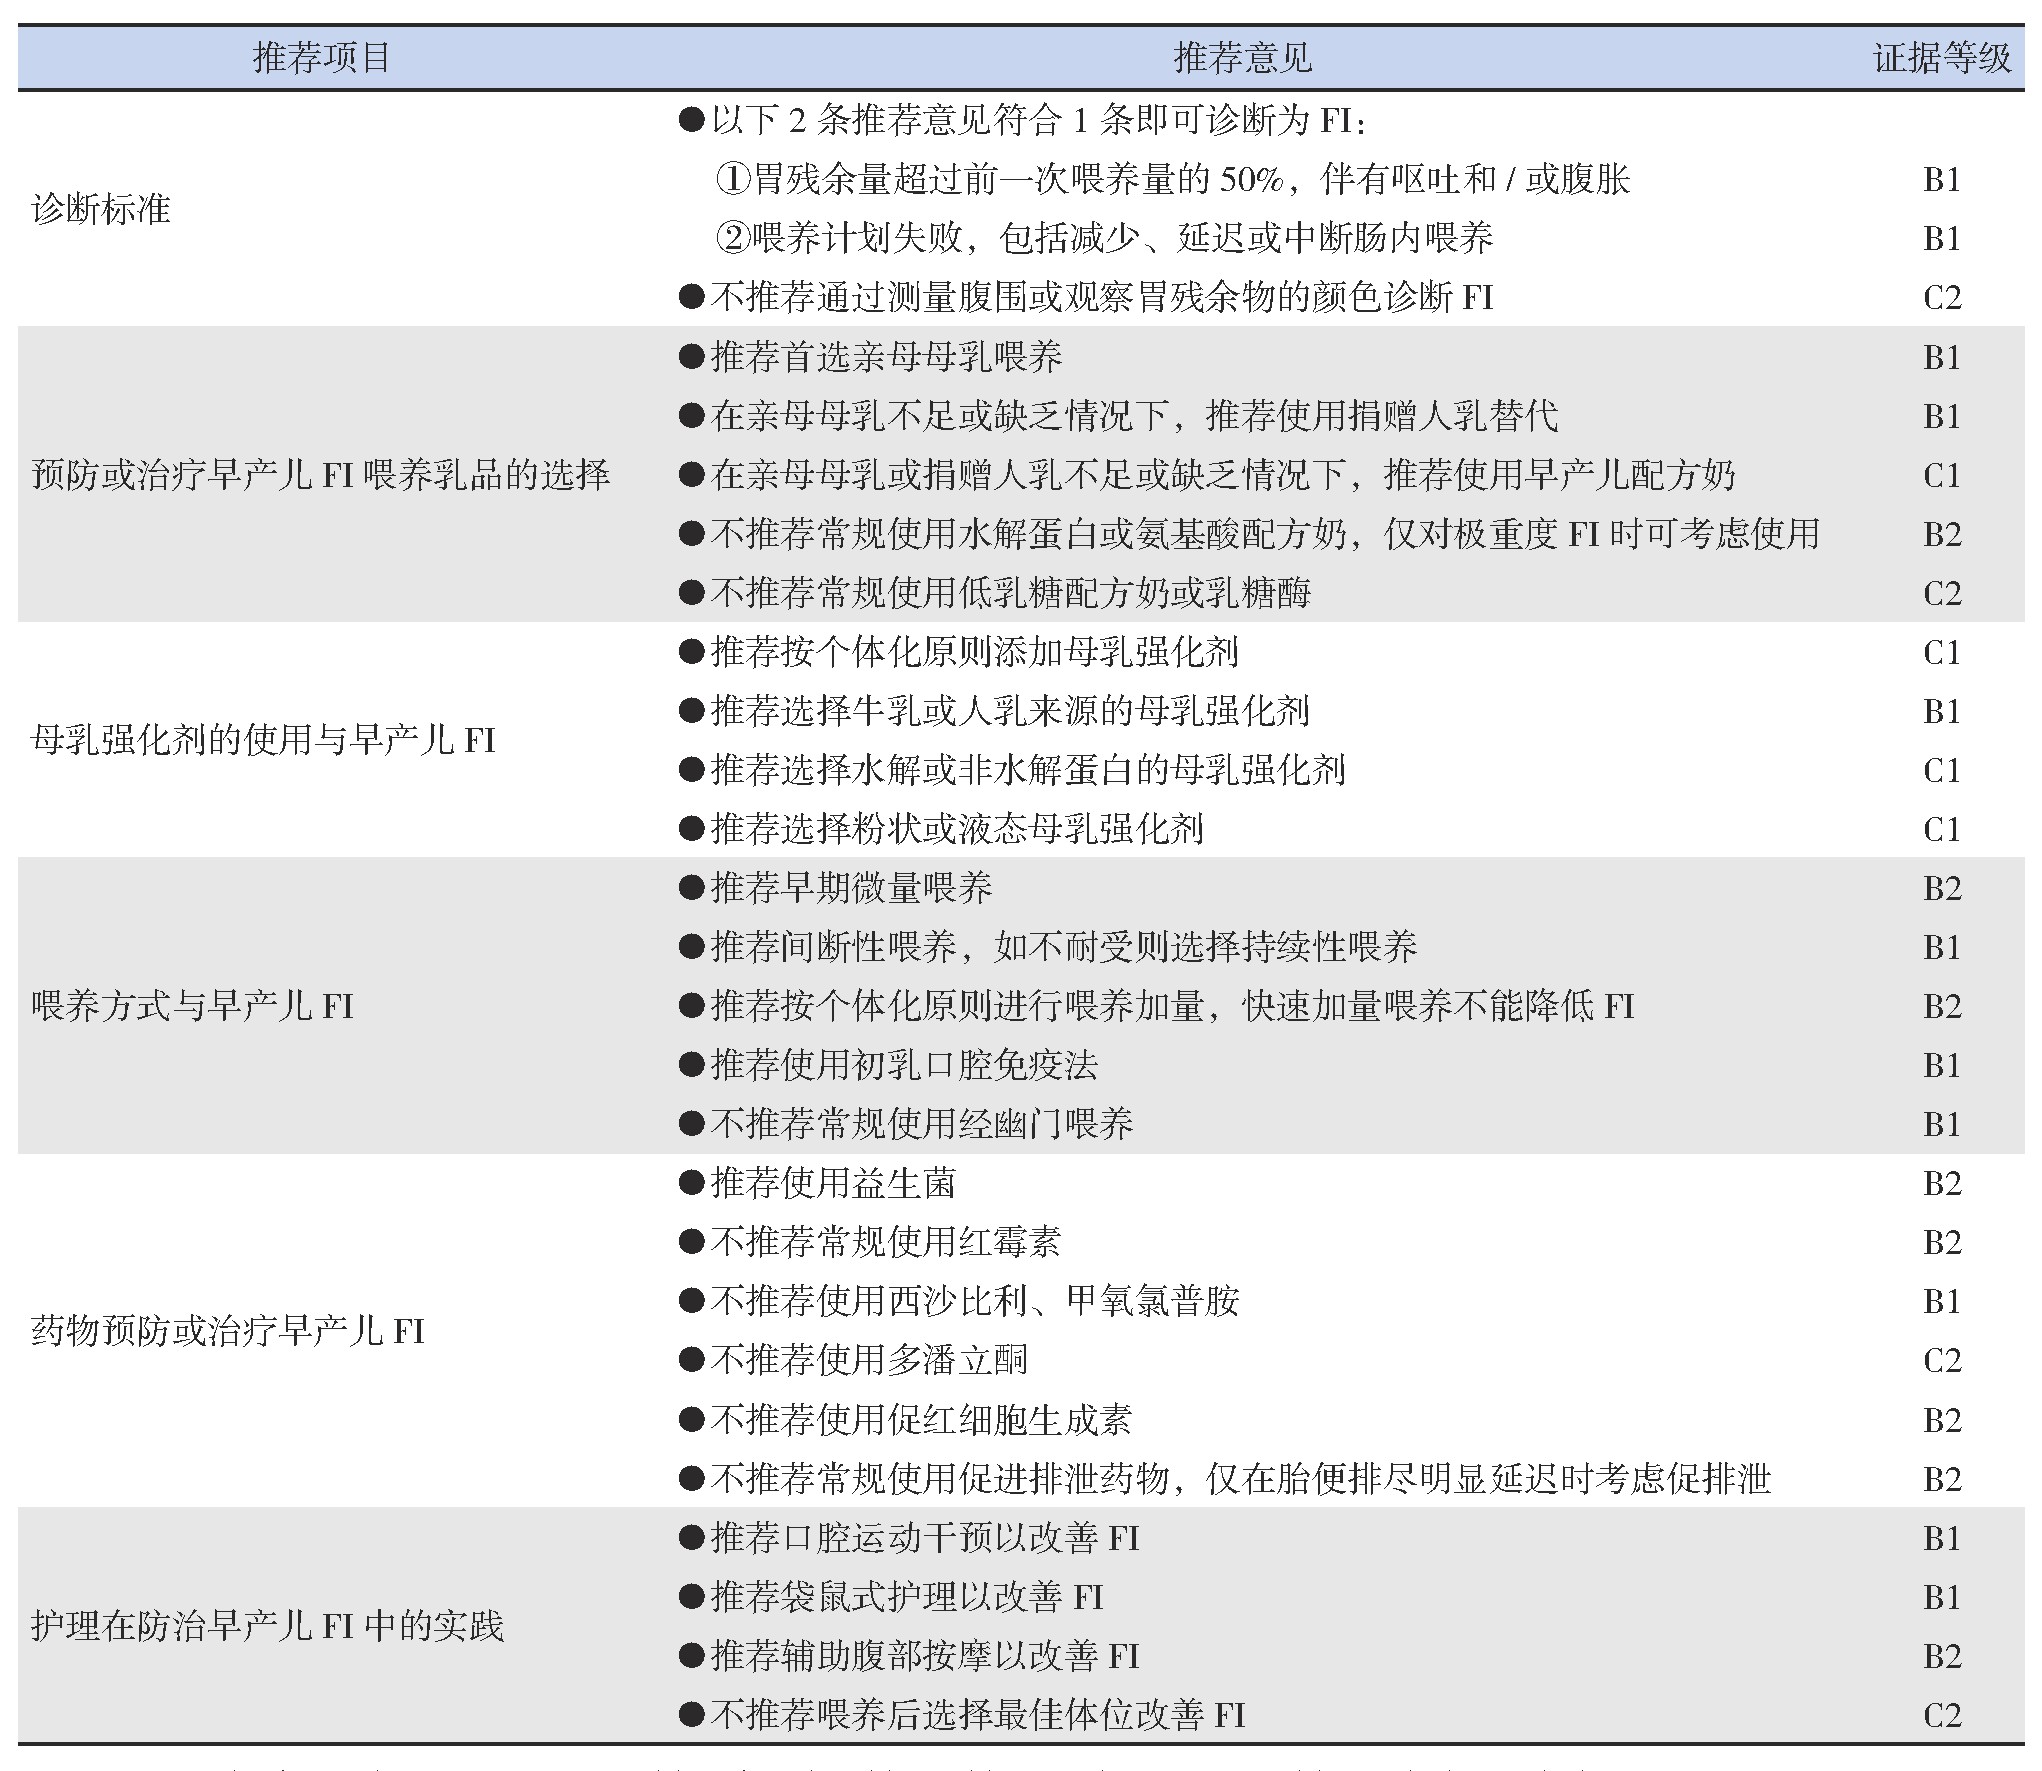Image resolution: width=2042 pixels, height=1771 pixels.
Task: Click the C2 grade for 不推荐通过测量腹围
Action: coord(1942,298)
